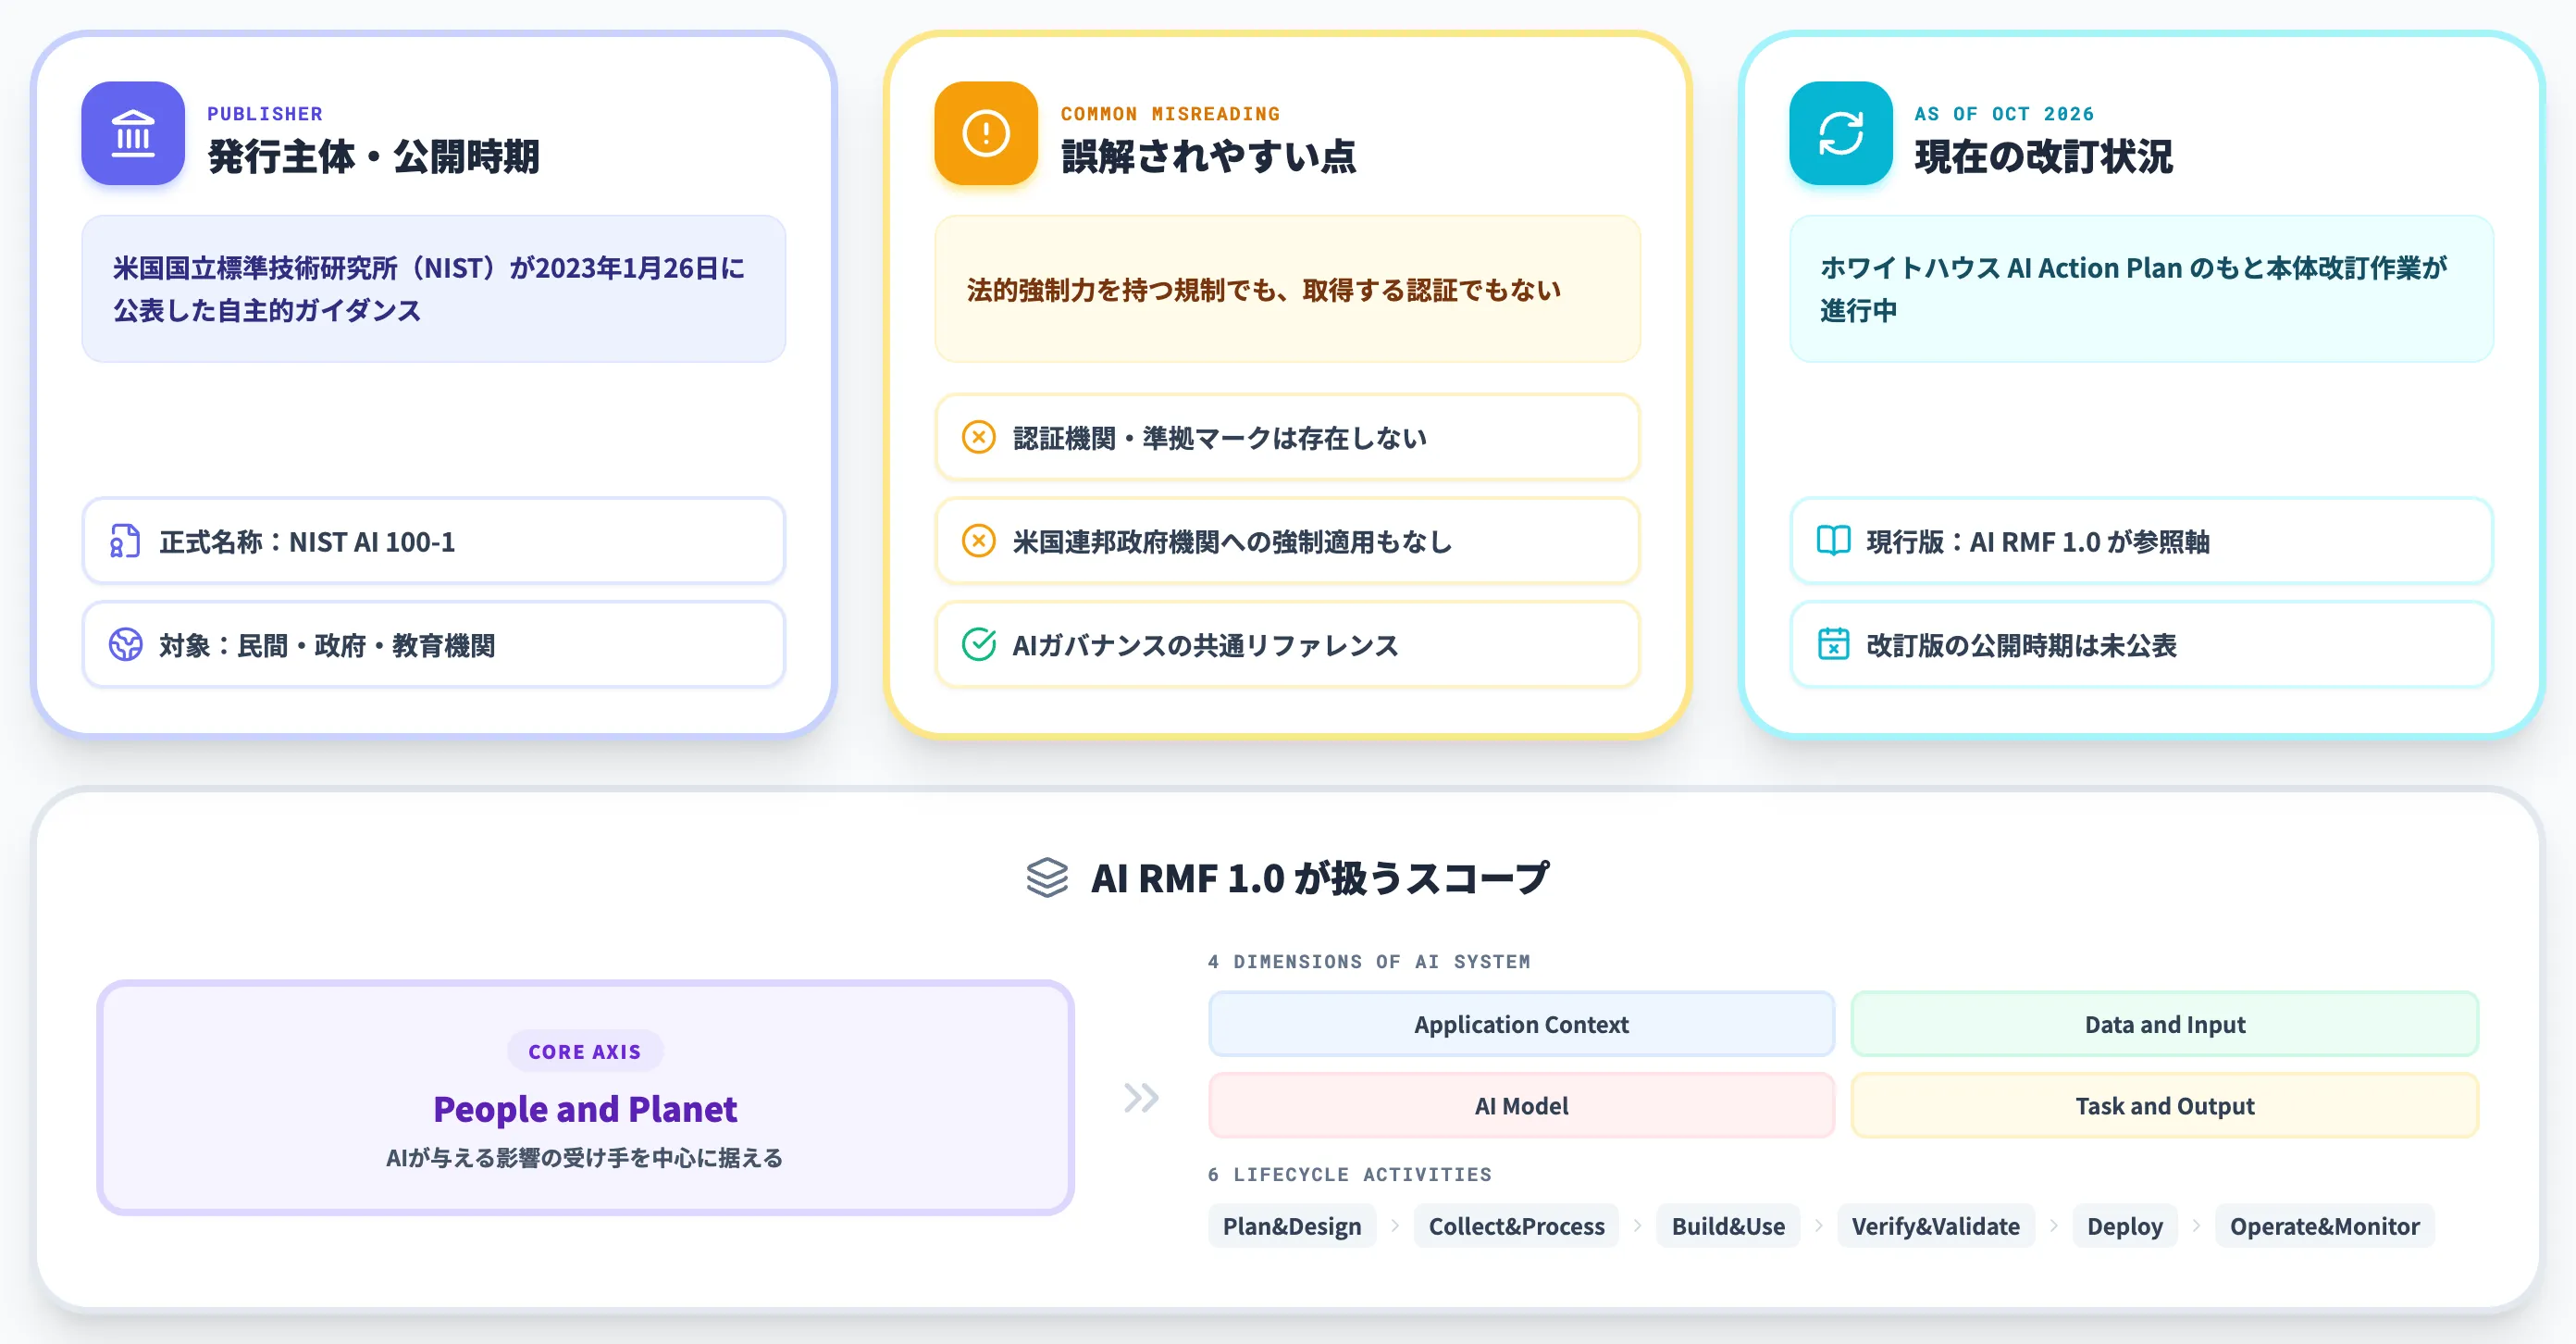
Task: Click the heading 誤解されやすい点
Action: [x=1208, y=157]
